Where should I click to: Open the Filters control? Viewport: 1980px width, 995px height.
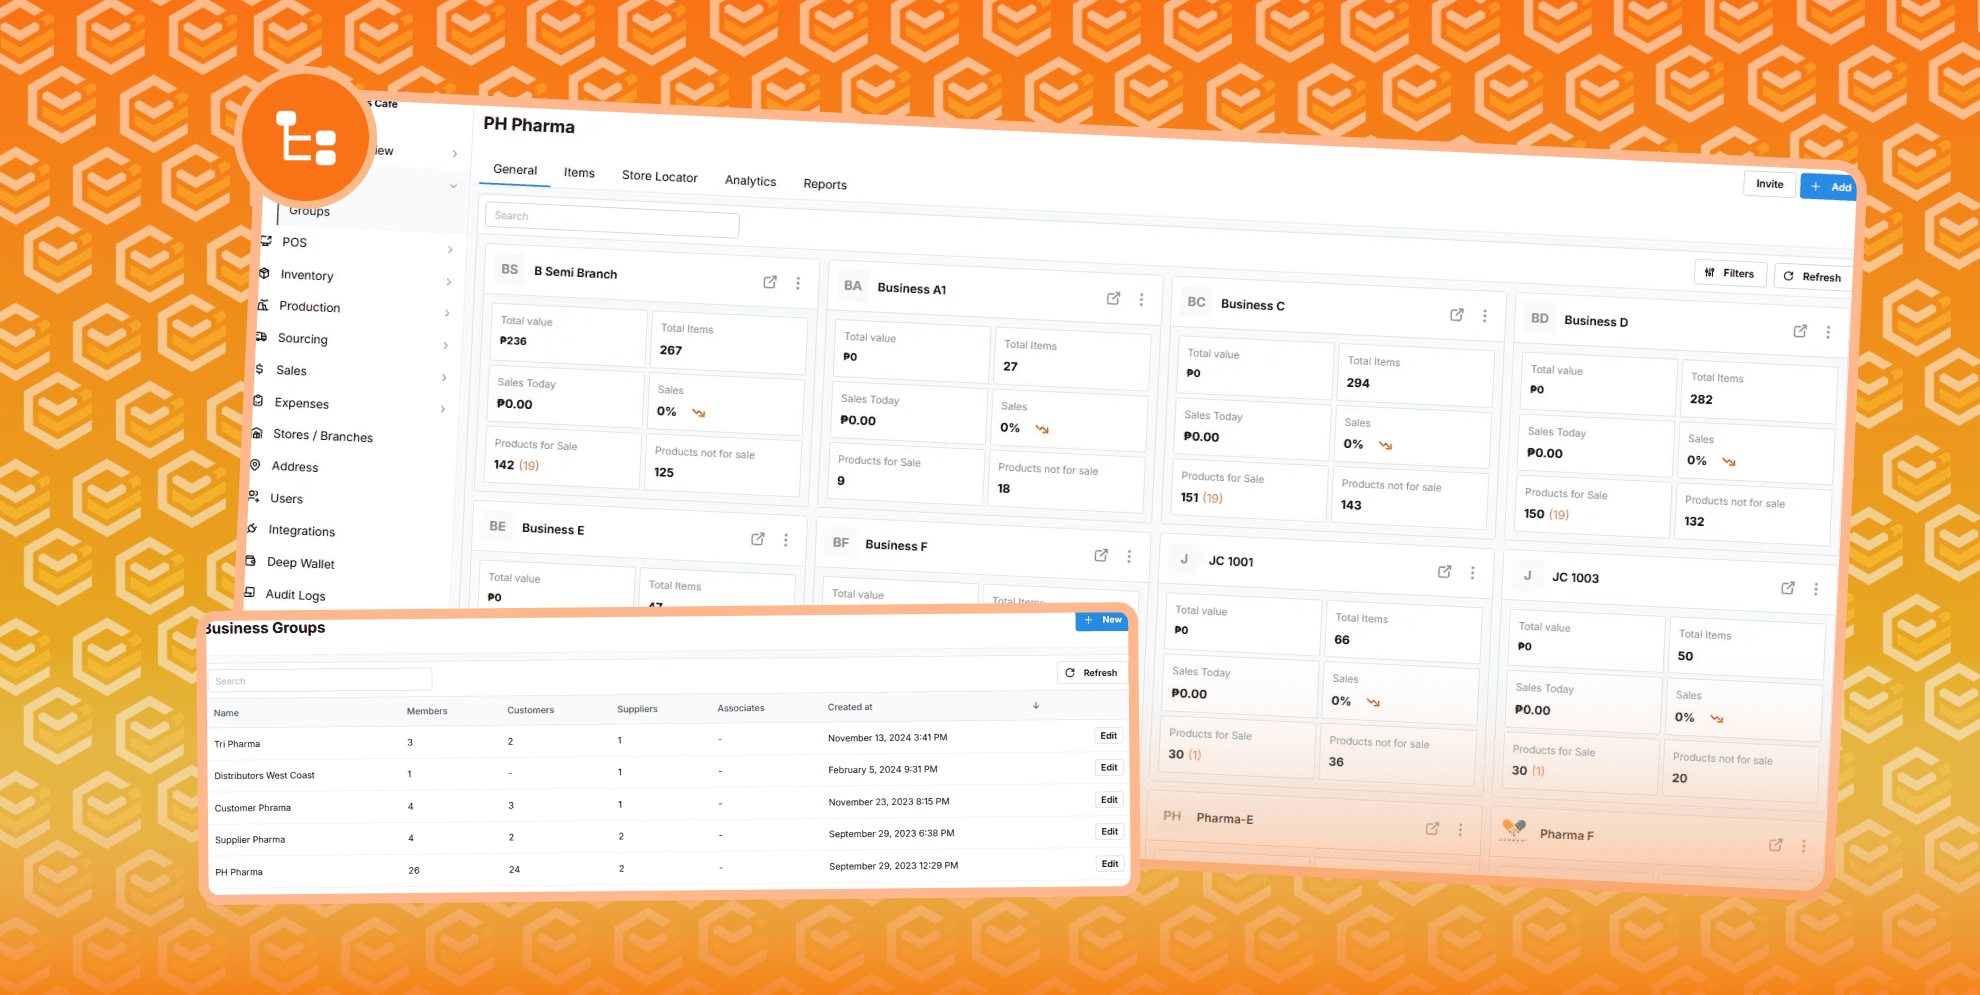pyautogui.click(x=1731, y=273)
